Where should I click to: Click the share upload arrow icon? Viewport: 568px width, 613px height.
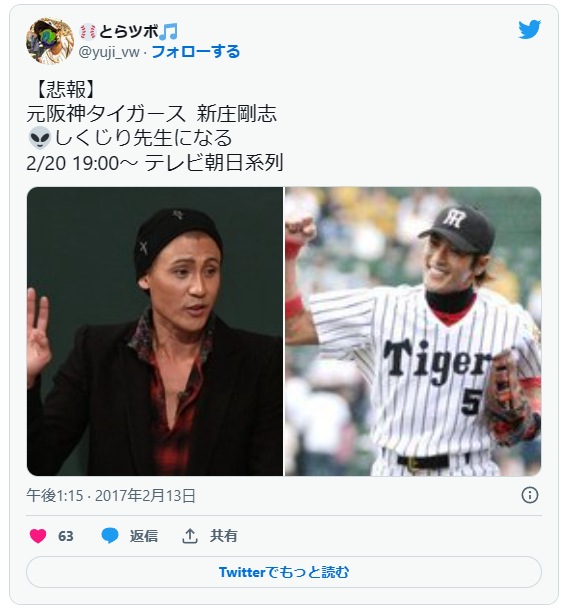pyautogui.click(x=190, y=536)
